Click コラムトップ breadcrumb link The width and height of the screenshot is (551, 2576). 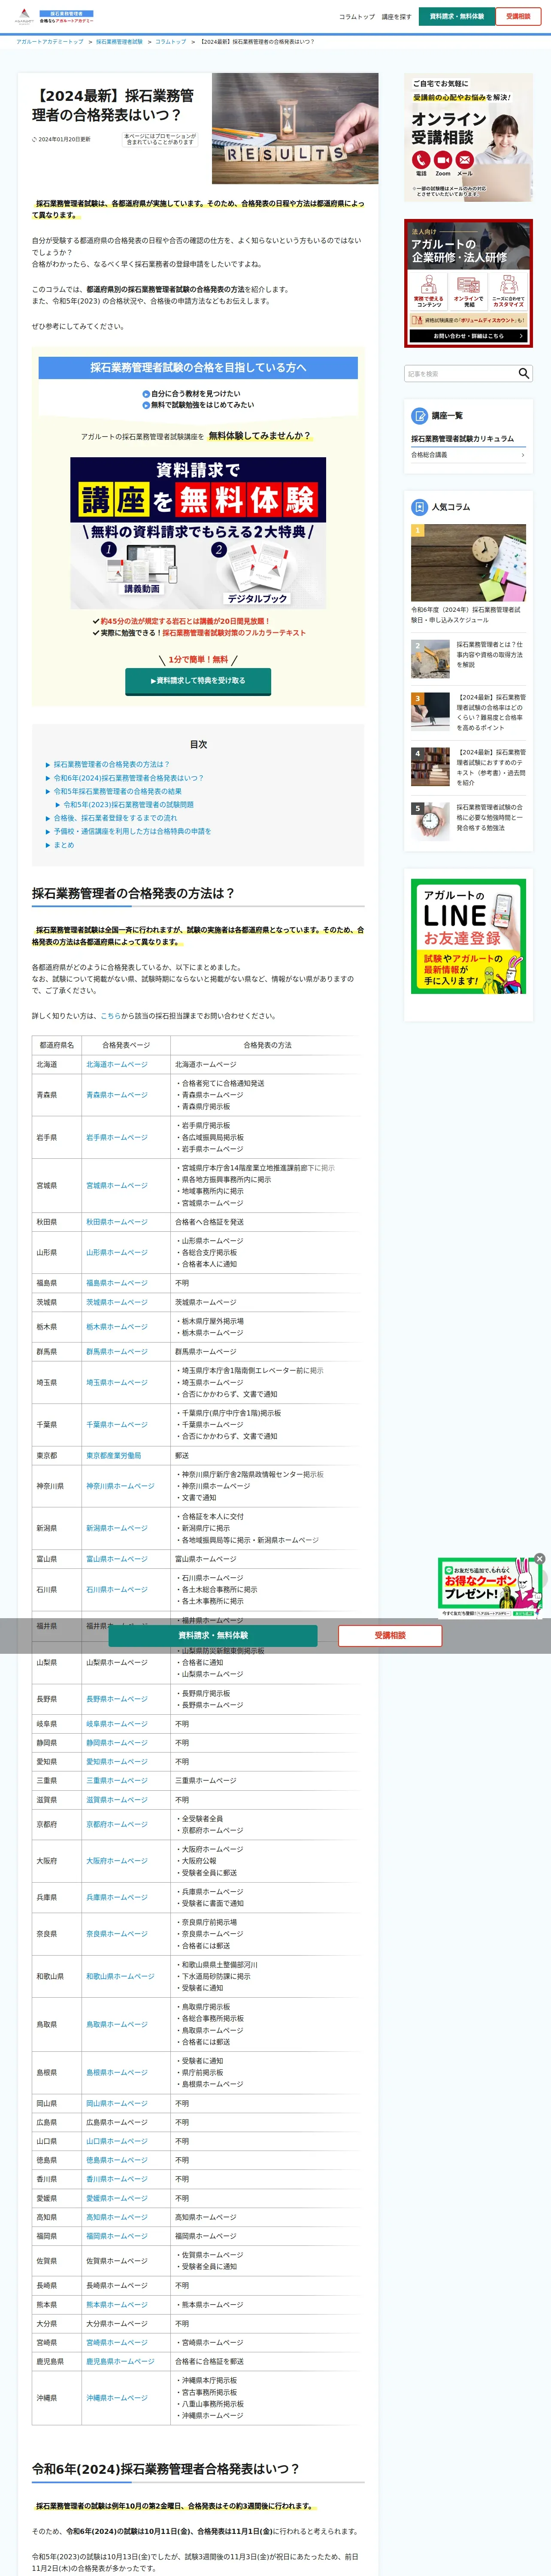tap(170, 42)
